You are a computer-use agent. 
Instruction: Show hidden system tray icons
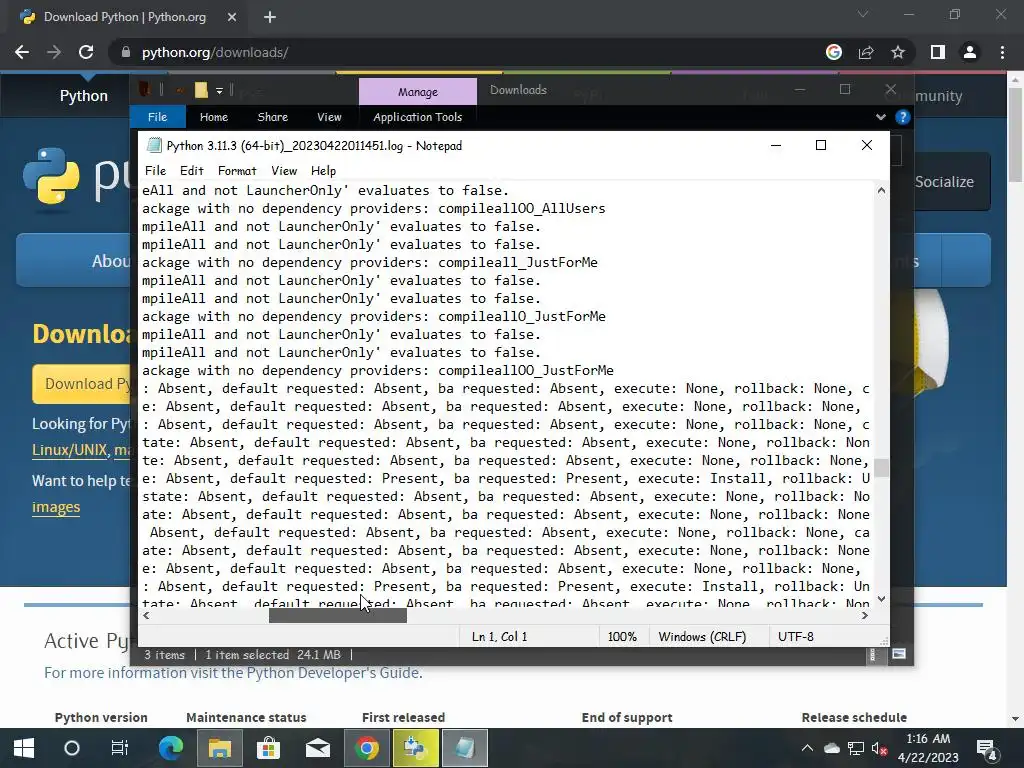pyautogui.click(x=807, y=748)
